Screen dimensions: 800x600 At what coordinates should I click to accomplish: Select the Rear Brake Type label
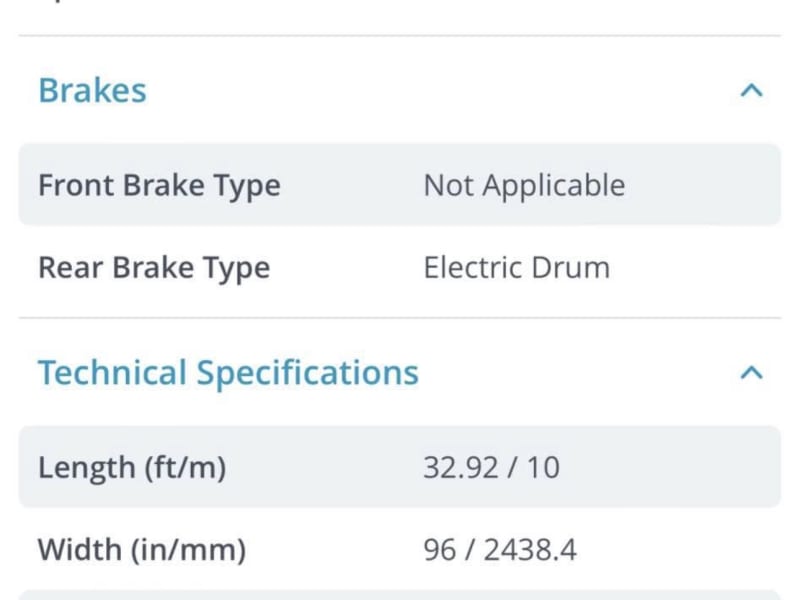tap(154, 268)
